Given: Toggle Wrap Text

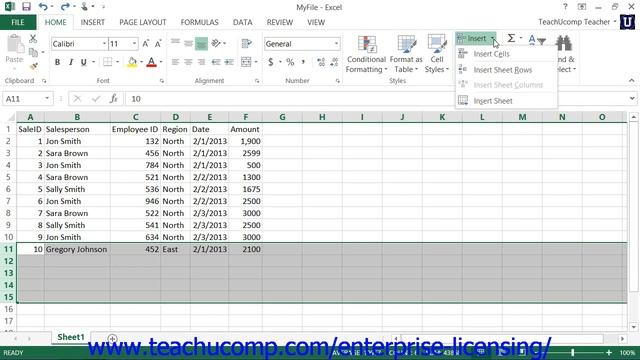Looking at the screenshot, I should 246,43.
